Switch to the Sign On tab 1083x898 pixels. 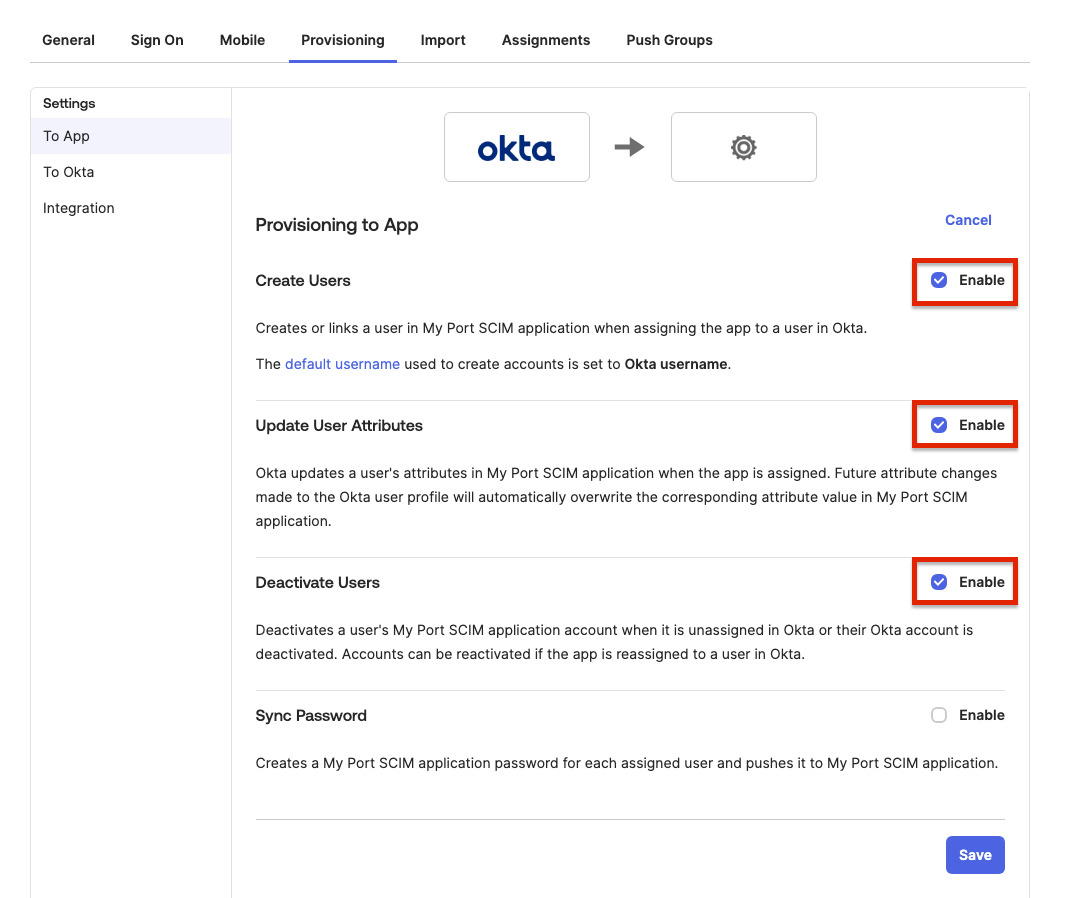[x=157, y=40]
